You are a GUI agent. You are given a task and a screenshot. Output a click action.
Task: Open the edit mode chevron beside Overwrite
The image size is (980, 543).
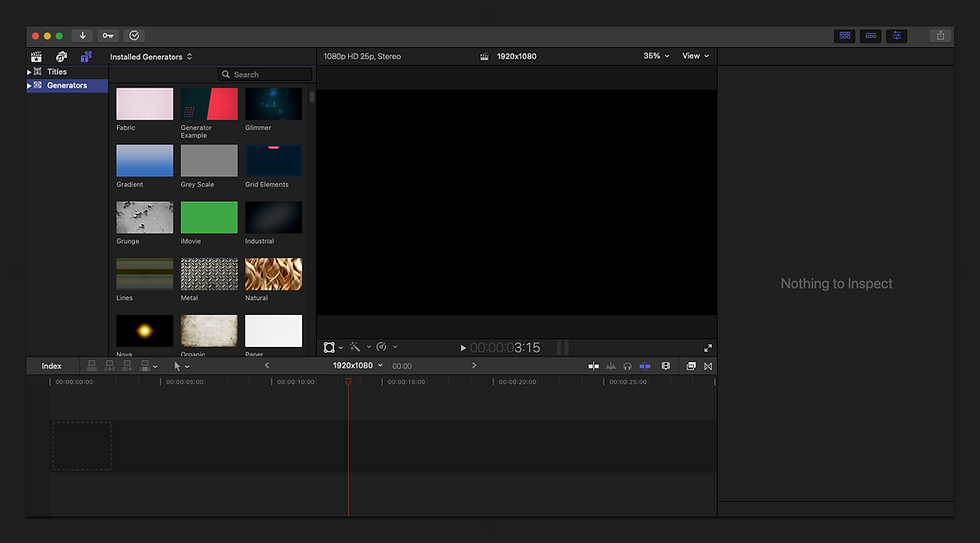pyautogui.click(x=155, y=367)
